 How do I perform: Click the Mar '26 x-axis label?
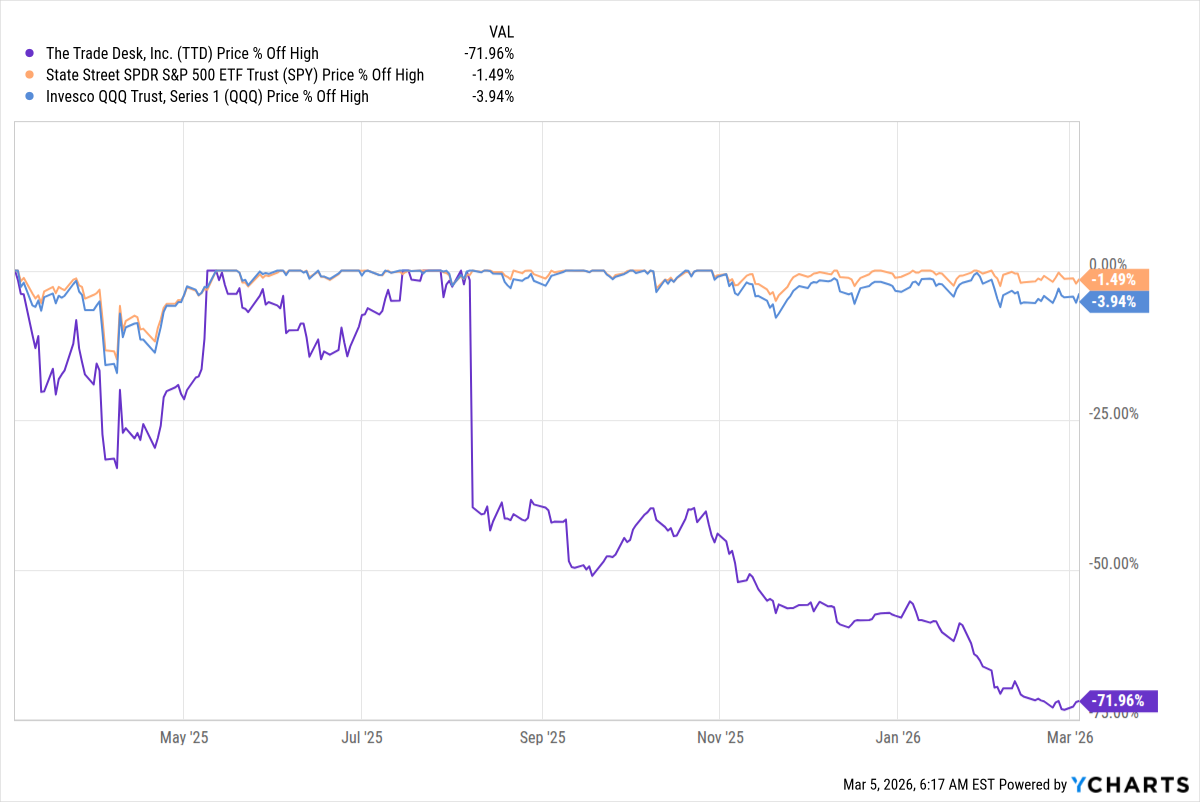tap(1070, 739)
